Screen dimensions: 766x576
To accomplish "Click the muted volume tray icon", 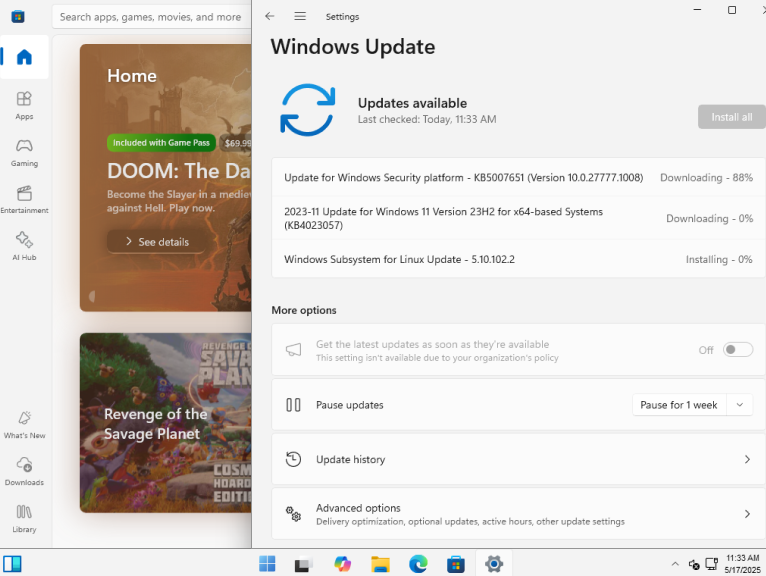I will [694, 564].
